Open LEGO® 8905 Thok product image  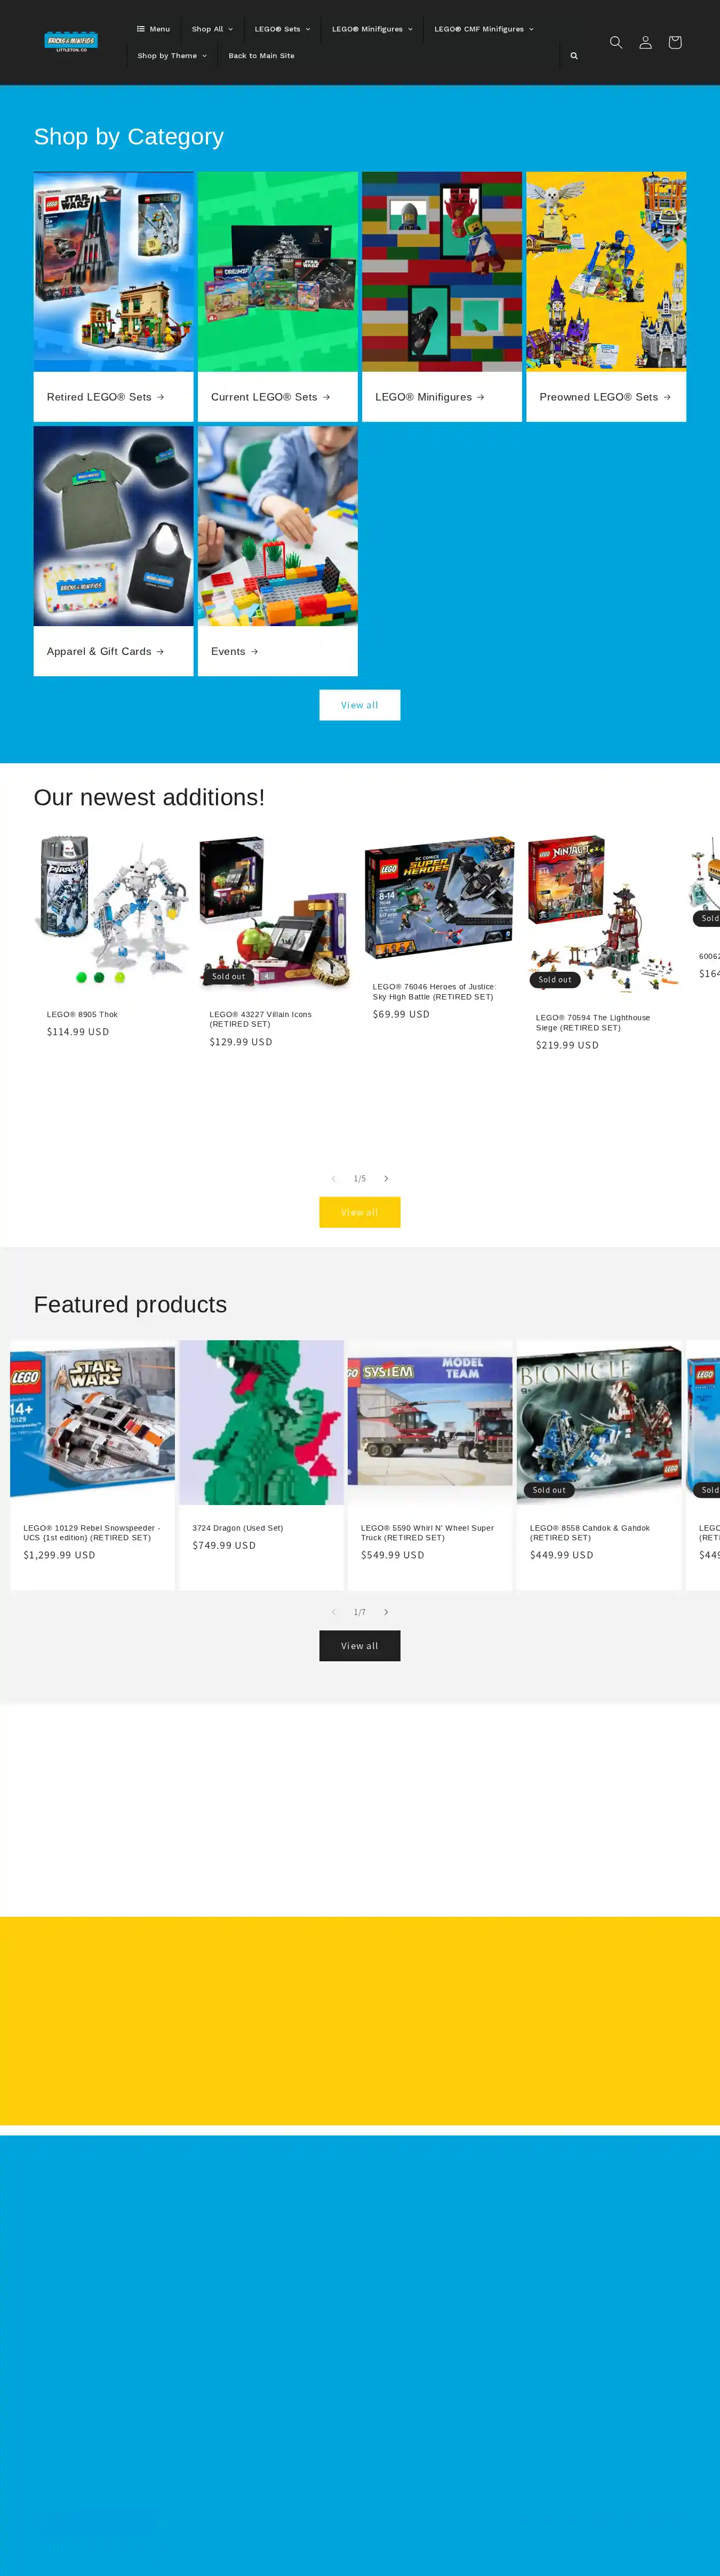pyautogui.click(x=112, y=912)
